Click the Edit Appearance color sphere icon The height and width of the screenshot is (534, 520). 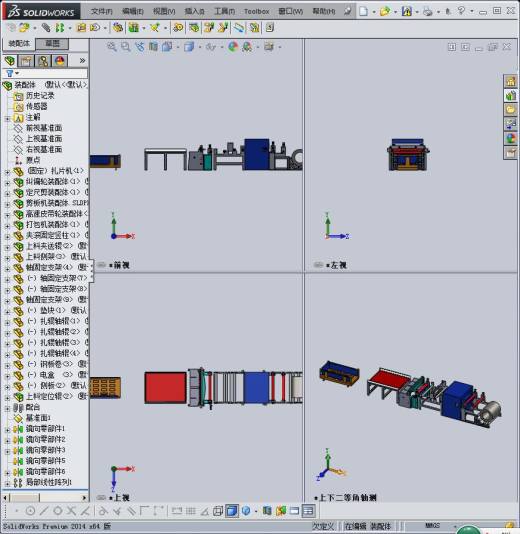click(233, 47)
